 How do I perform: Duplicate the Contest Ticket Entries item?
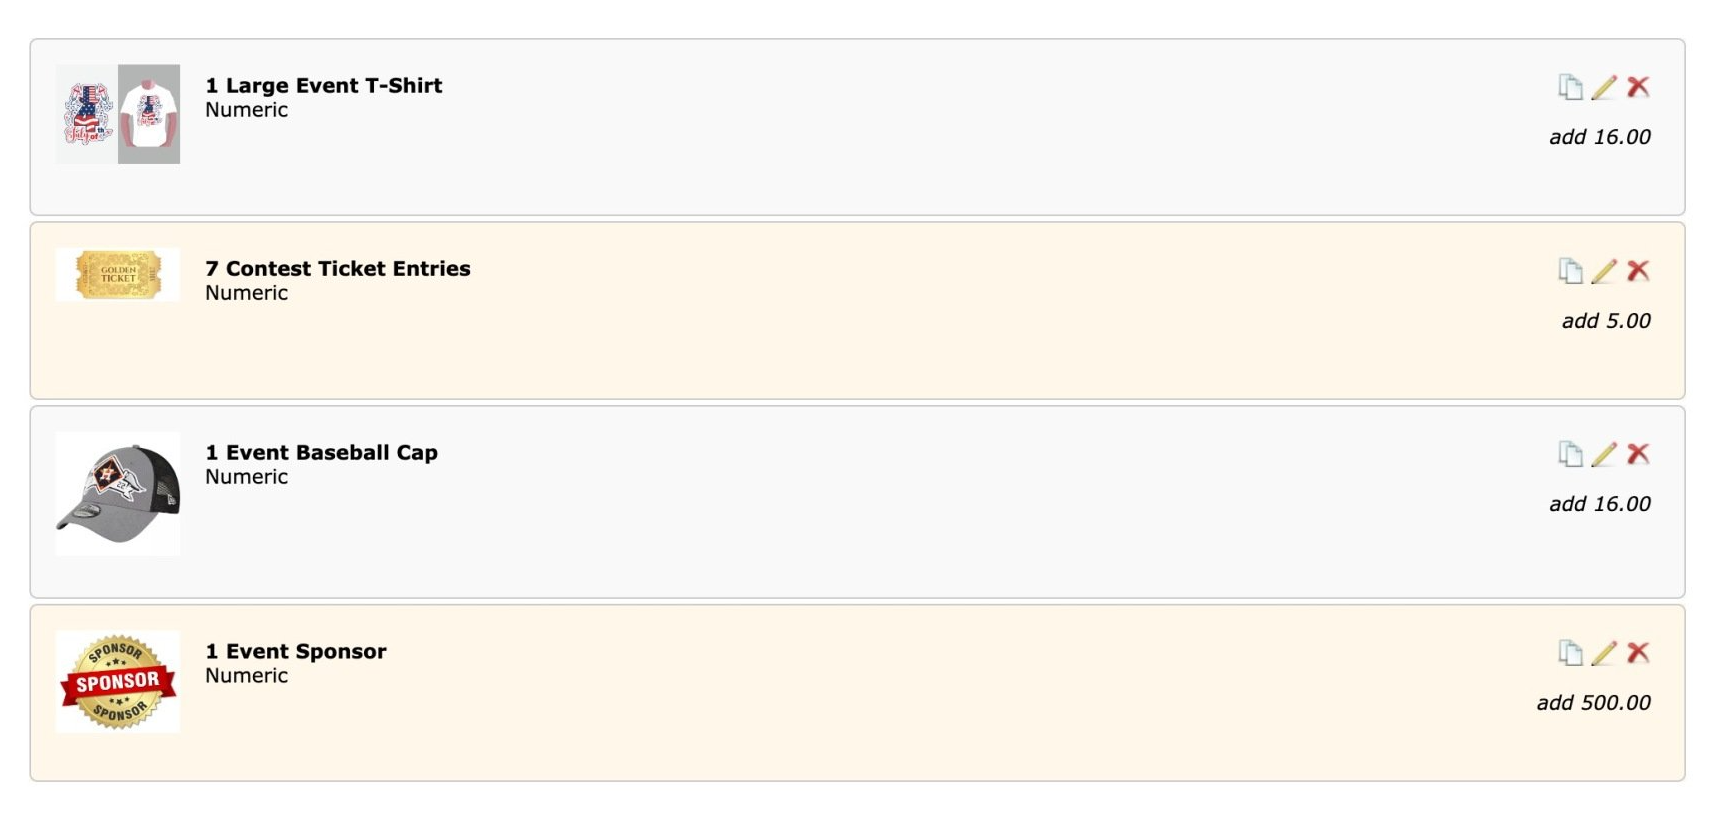pos(1570,271)
